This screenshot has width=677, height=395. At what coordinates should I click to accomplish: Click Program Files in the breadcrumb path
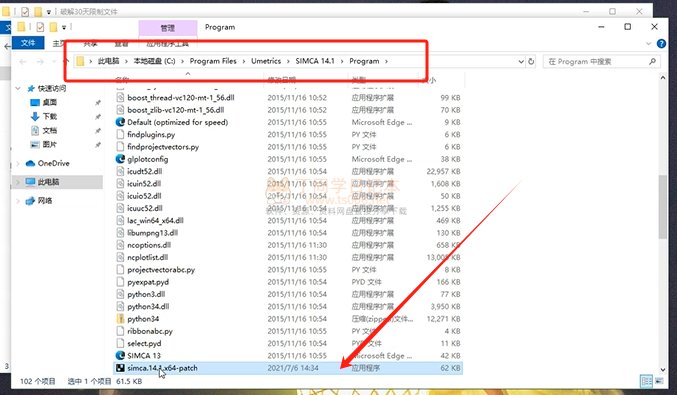coord(213,61)
